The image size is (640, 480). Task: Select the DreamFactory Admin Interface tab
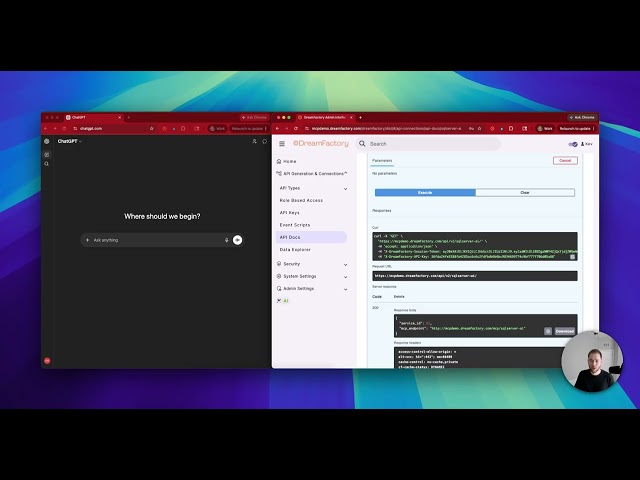325,118
